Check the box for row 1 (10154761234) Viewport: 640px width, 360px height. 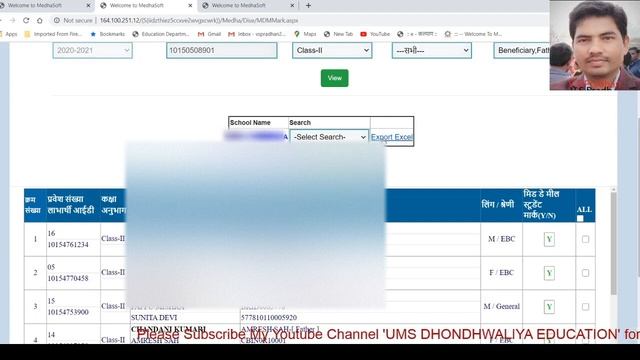(585, 239)
